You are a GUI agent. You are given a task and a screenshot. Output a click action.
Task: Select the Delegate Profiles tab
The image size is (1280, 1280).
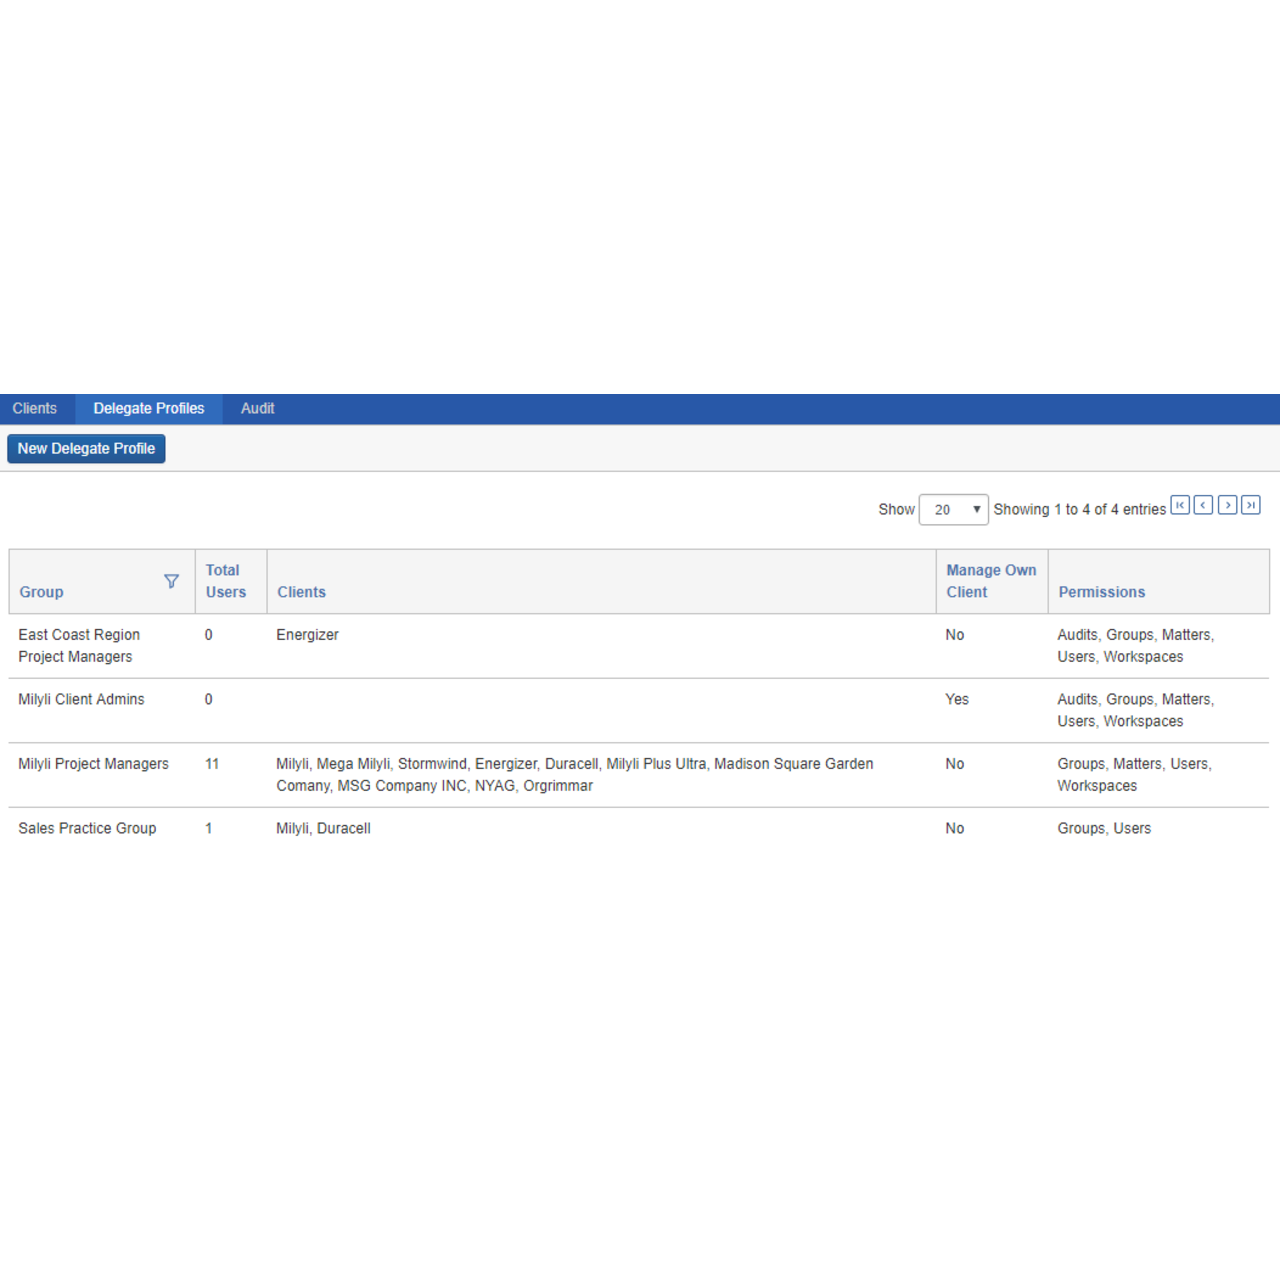(x=148, y=408)
